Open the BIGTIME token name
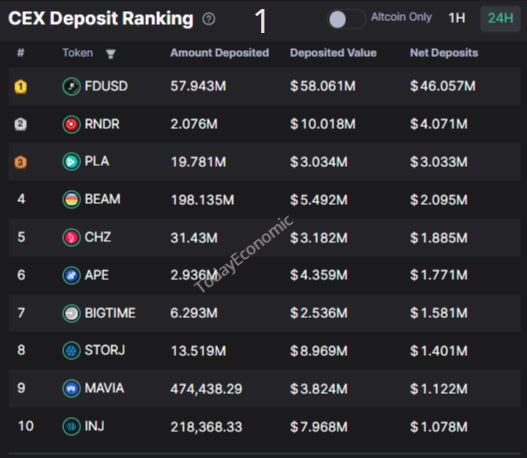The image size is (527, 458). pyautogui.click(x=110, y=313)
